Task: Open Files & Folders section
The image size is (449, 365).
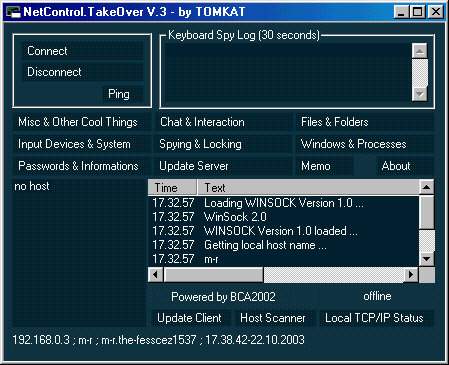Action: pos(365,122)
